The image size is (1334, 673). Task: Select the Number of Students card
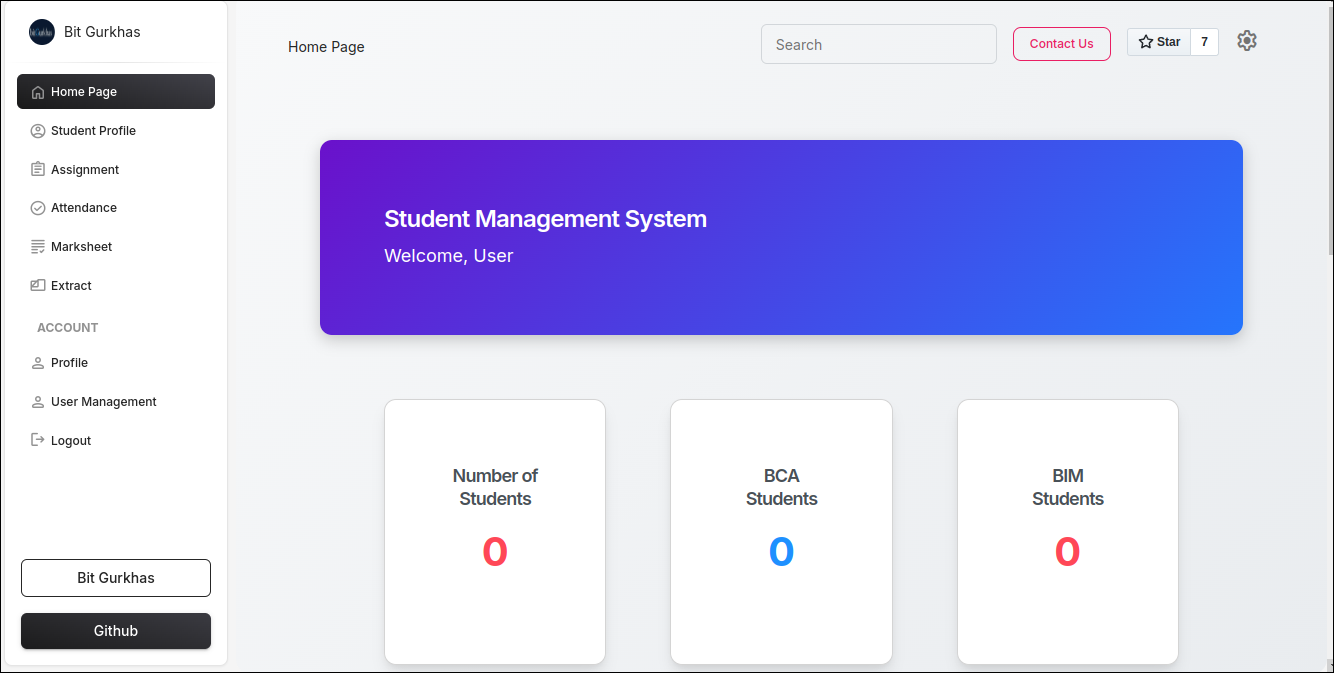click(x=495, y=531)
